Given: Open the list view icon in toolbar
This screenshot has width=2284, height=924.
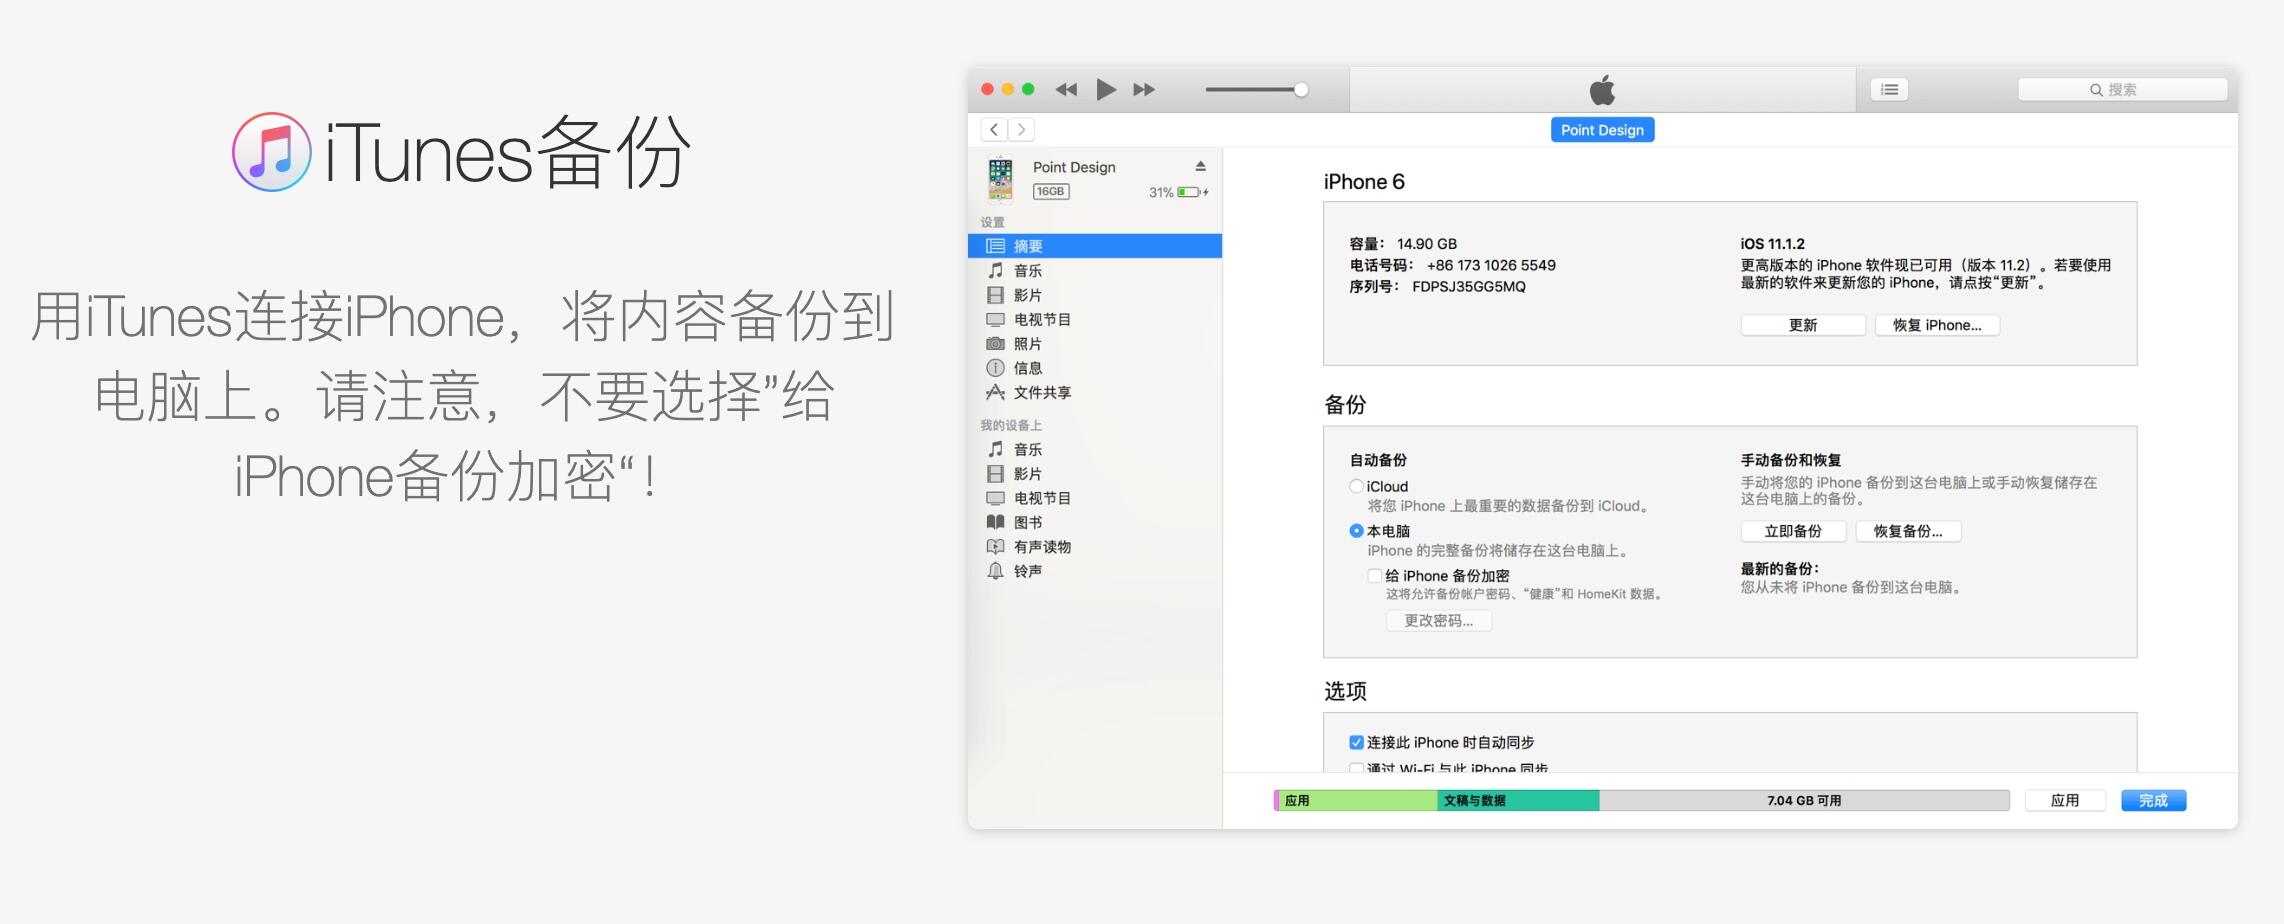Looking at the screenshot, I should pos(1889,89).
